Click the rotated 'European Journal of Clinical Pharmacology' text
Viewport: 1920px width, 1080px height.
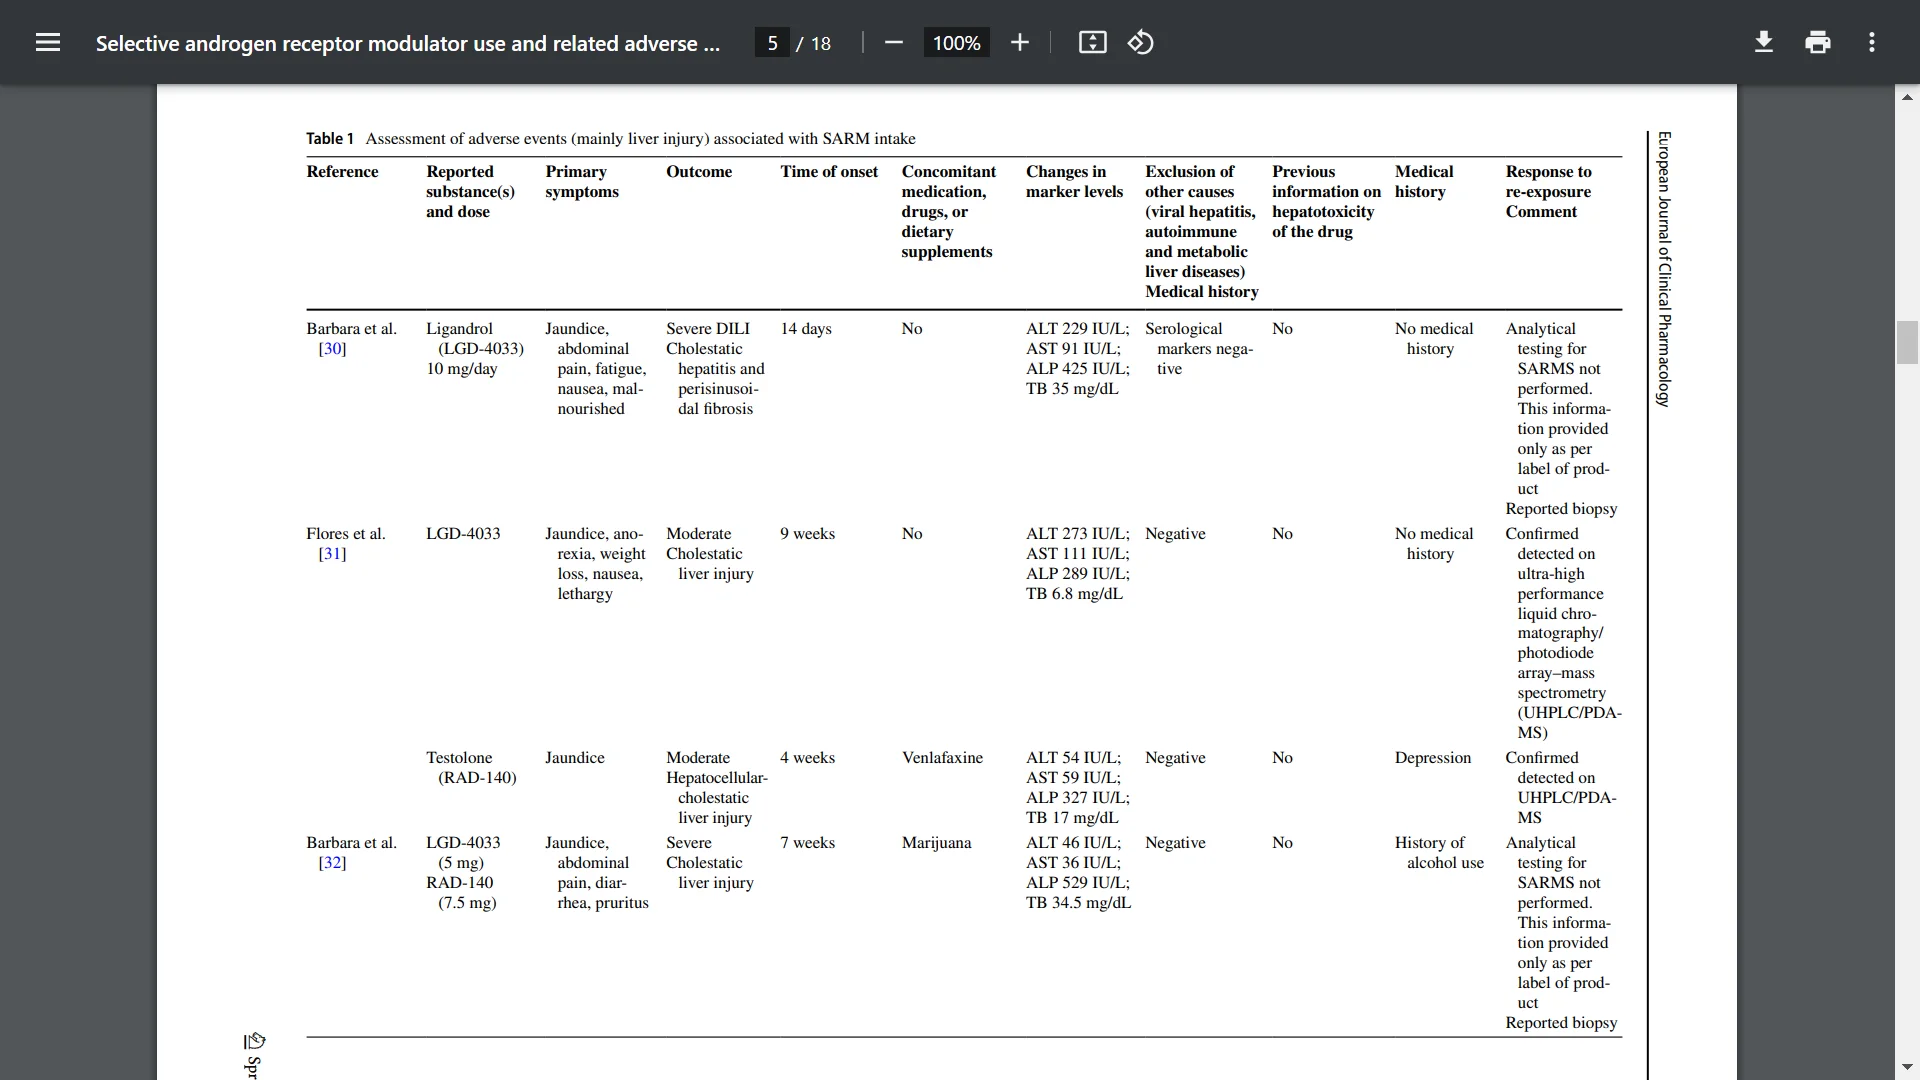[x=1664, y=269]
